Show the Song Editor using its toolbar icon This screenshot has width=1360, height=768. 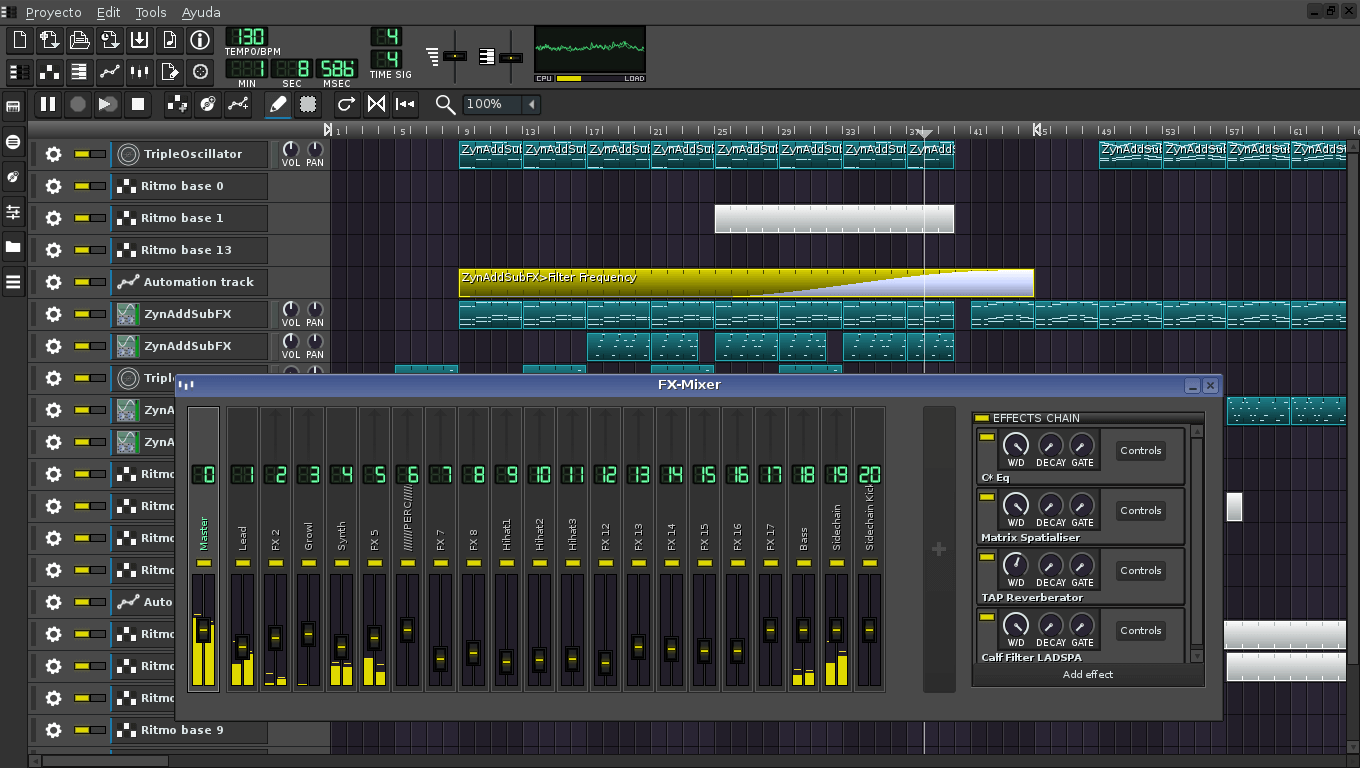pos(20,72)
